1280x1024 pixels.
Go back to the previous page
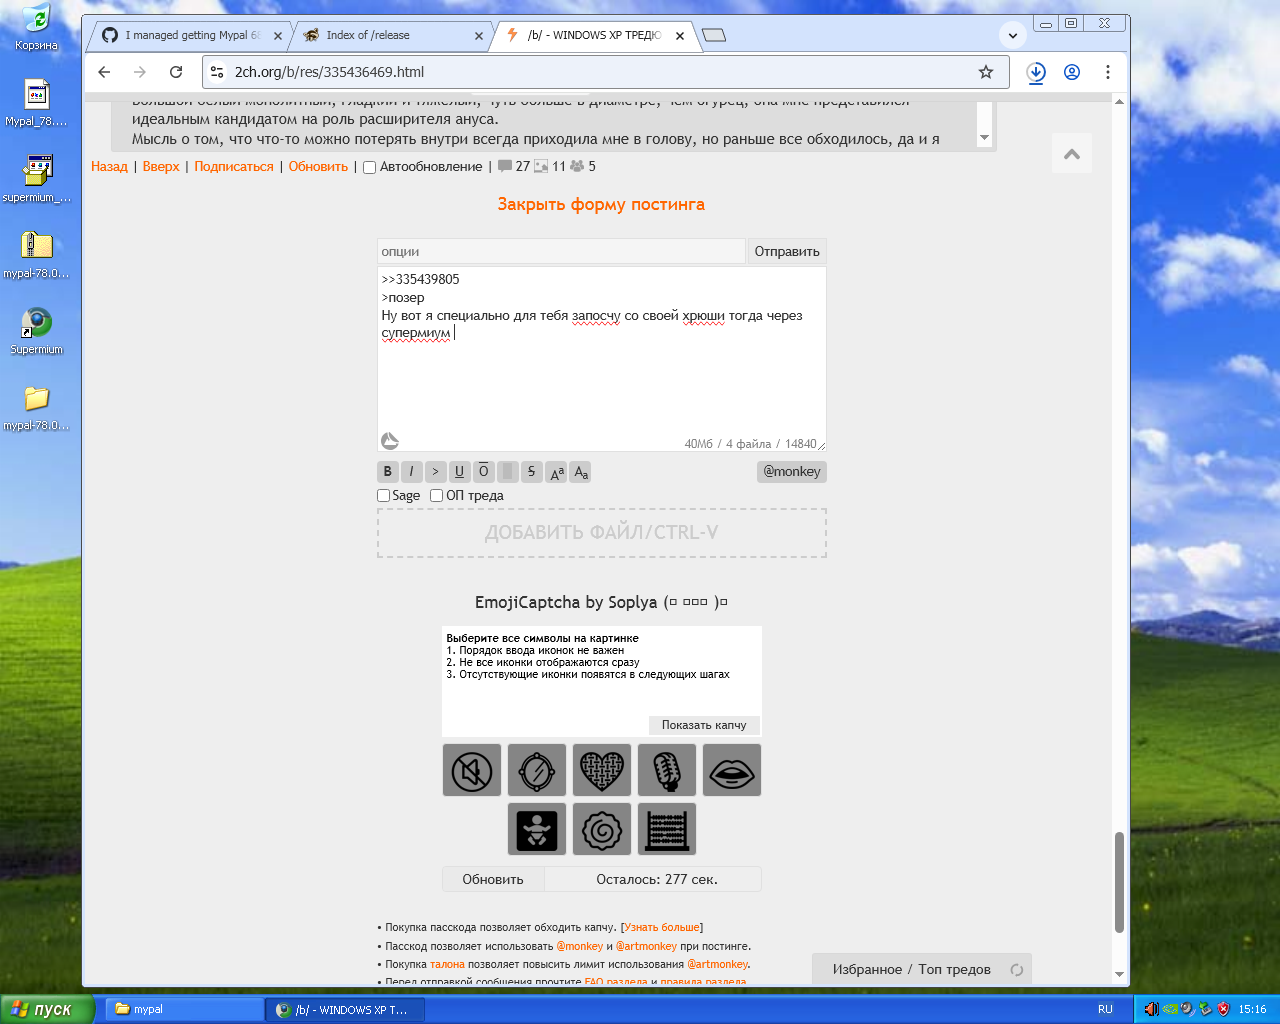pos(104,72)
